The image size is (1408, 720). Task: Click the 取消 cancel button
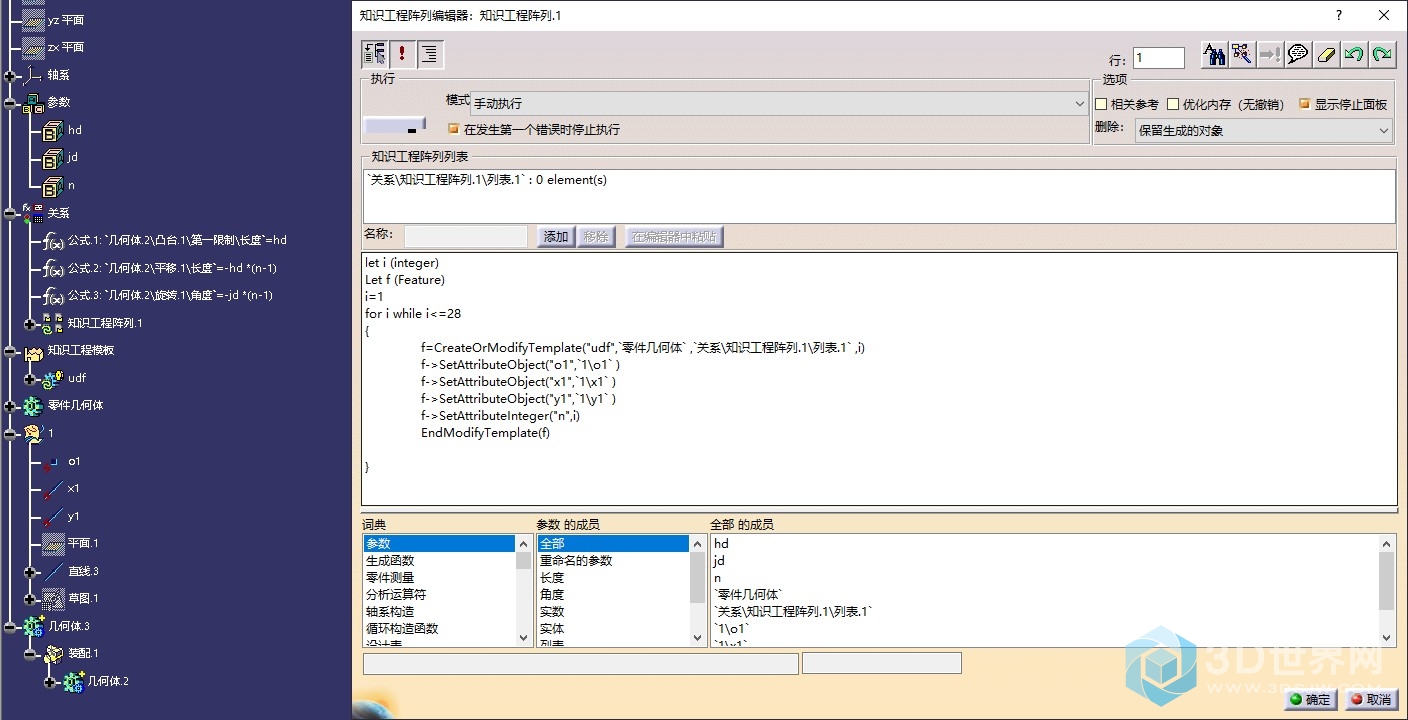tap(1371, 700)
